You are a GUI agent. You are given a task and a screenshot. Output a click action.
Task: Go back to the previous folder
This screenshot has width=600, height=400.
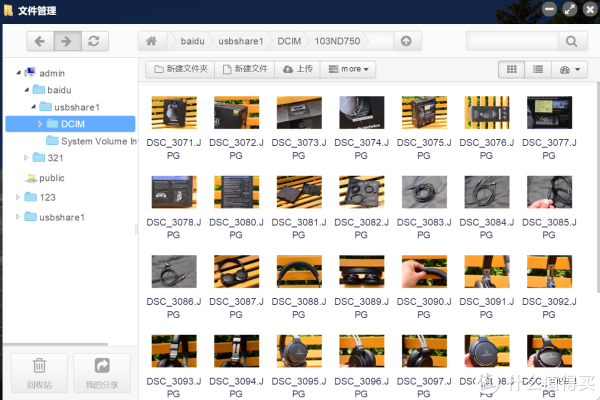point(39,41)
